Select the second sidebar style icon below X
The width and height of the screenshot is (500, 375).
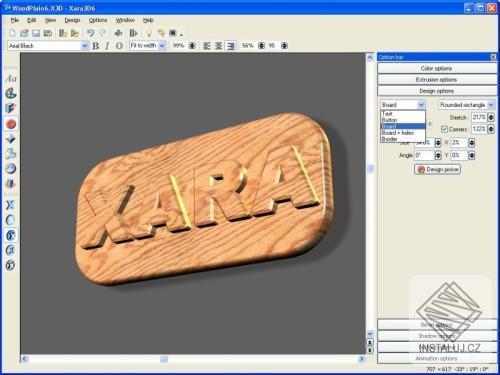tap(11, 220)
